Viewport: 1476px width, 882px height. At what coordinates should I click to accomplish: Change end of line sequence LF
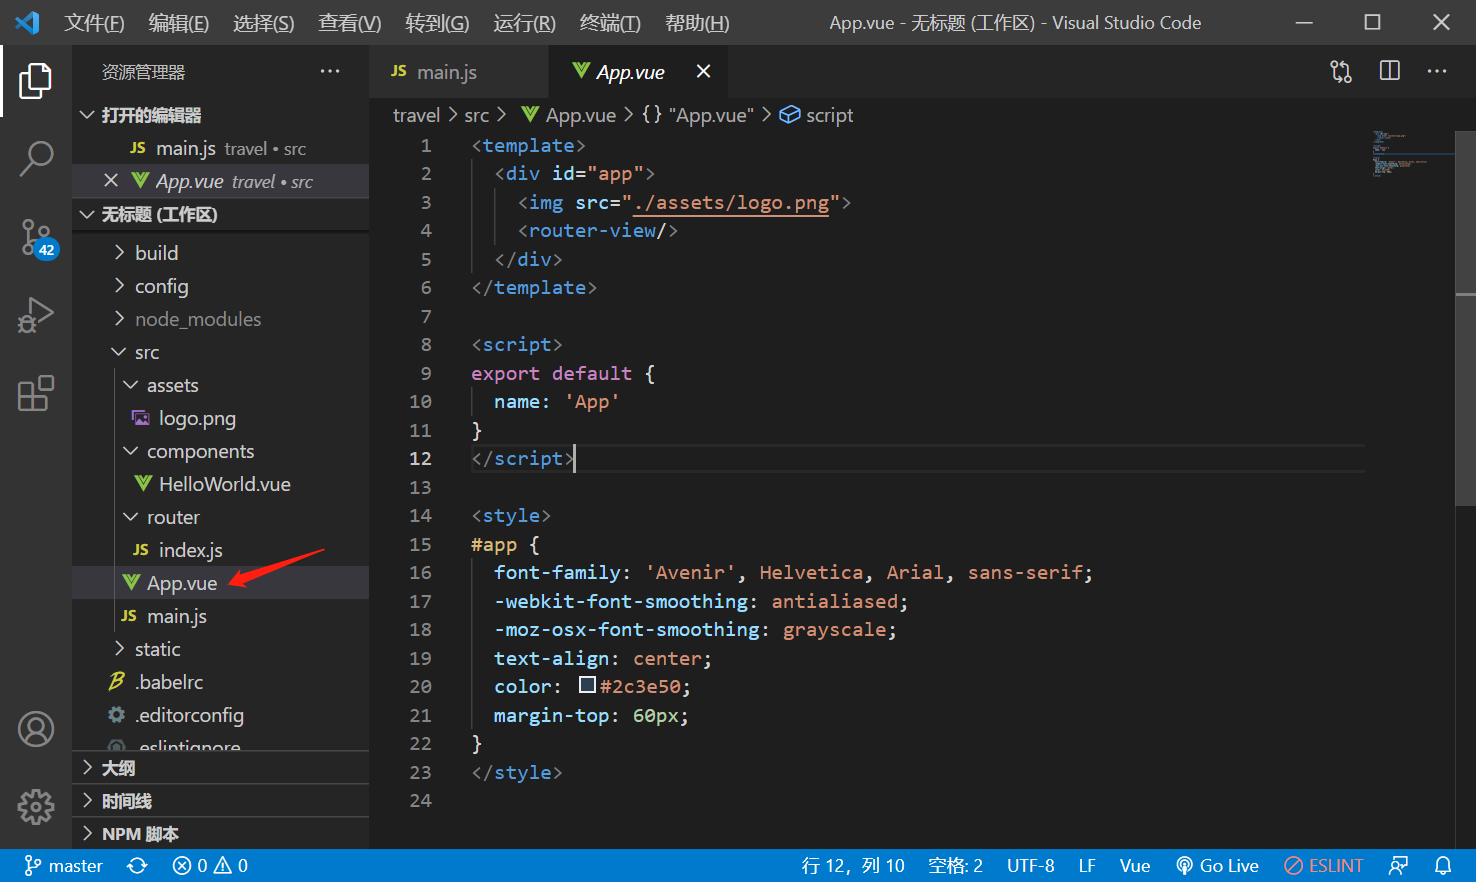coord(1087,866)
